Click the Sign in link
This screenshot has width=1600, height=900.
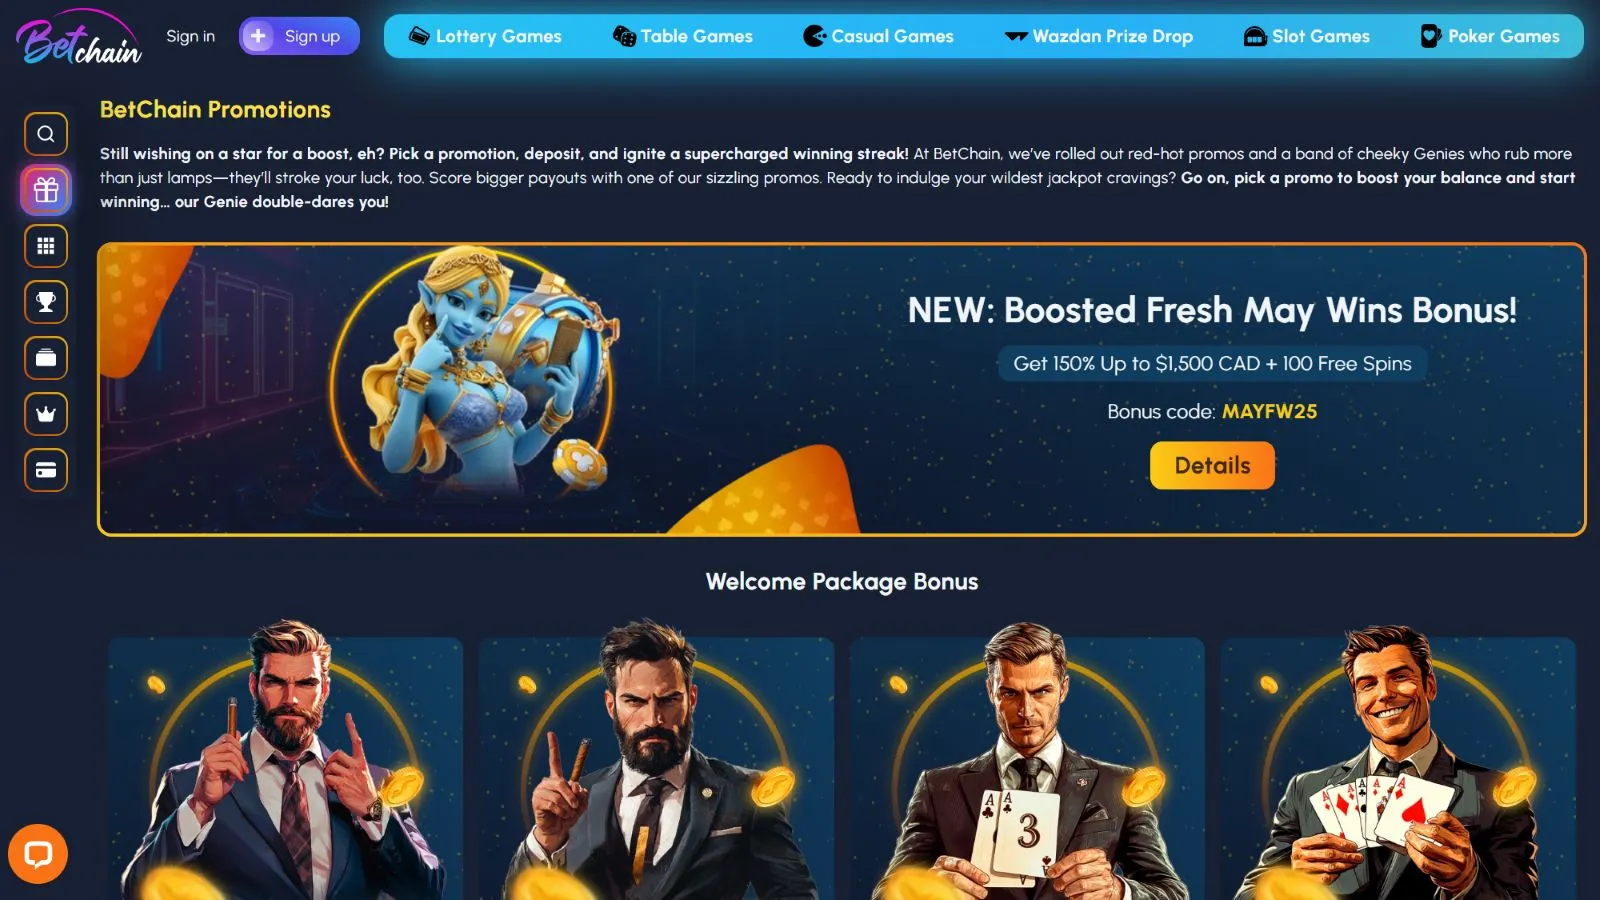190,36
